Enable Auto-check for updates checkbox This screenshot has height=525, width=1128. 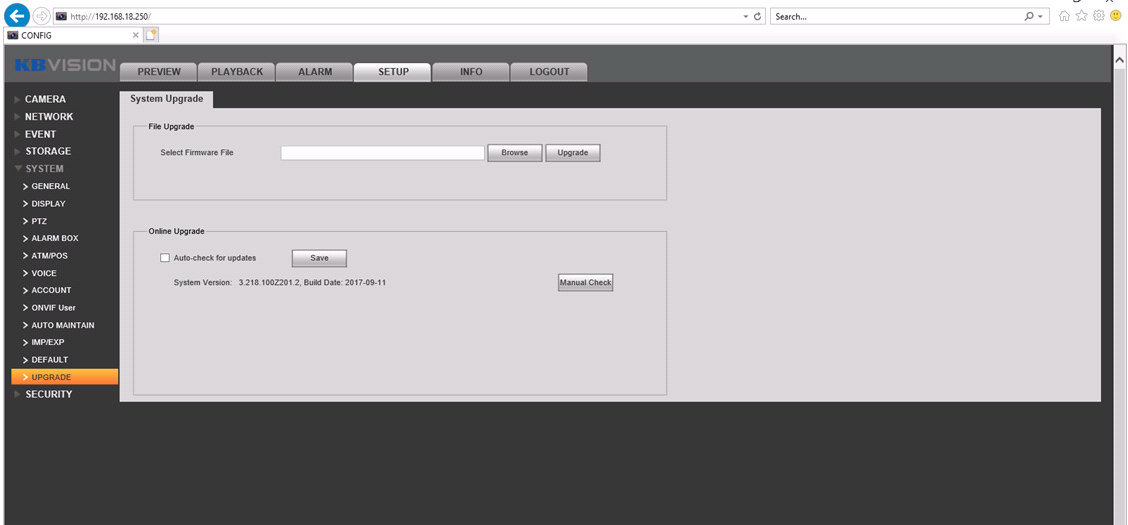coord(165,258)
